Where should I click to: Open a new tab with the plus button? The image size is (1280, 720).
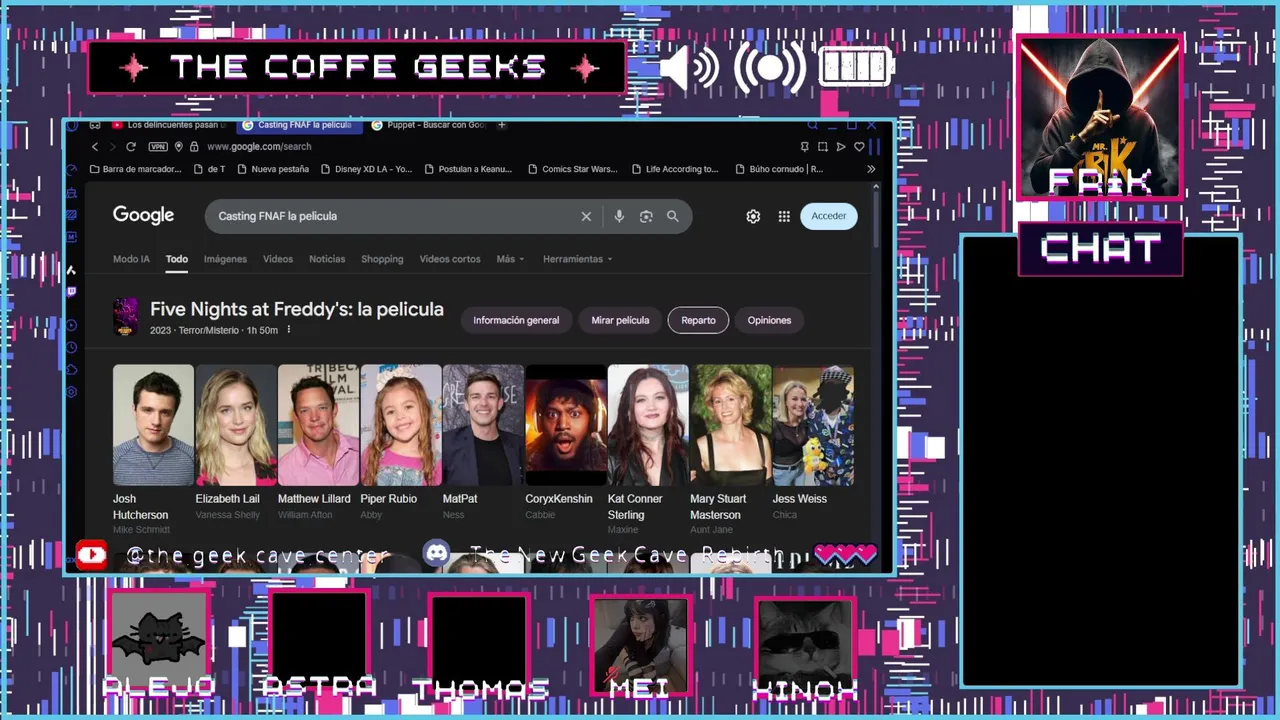tap(502, 125)
